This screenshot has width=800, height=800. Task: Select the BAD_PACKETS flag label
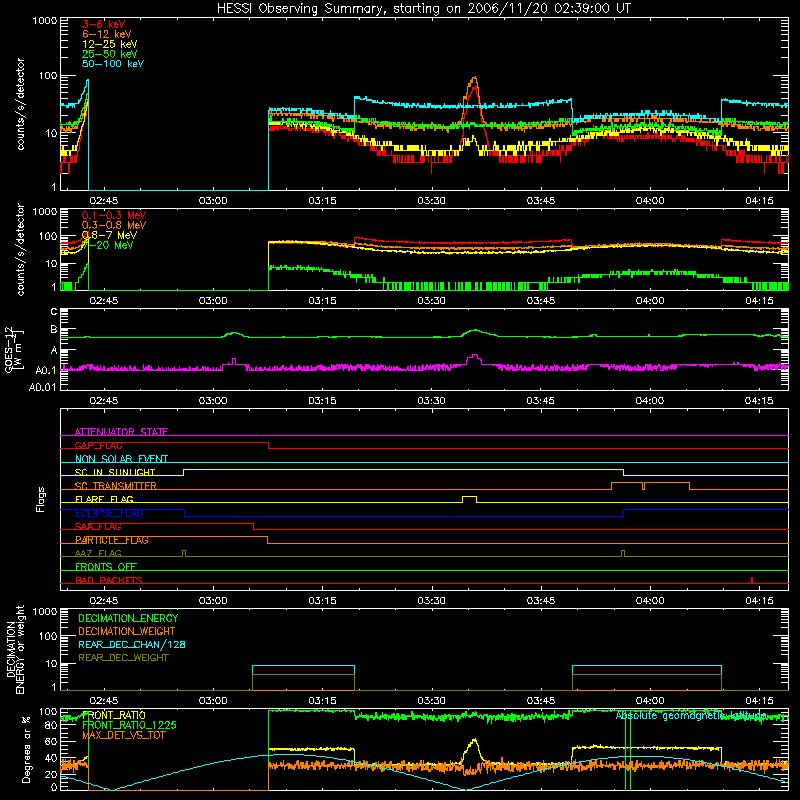[109, 580]
